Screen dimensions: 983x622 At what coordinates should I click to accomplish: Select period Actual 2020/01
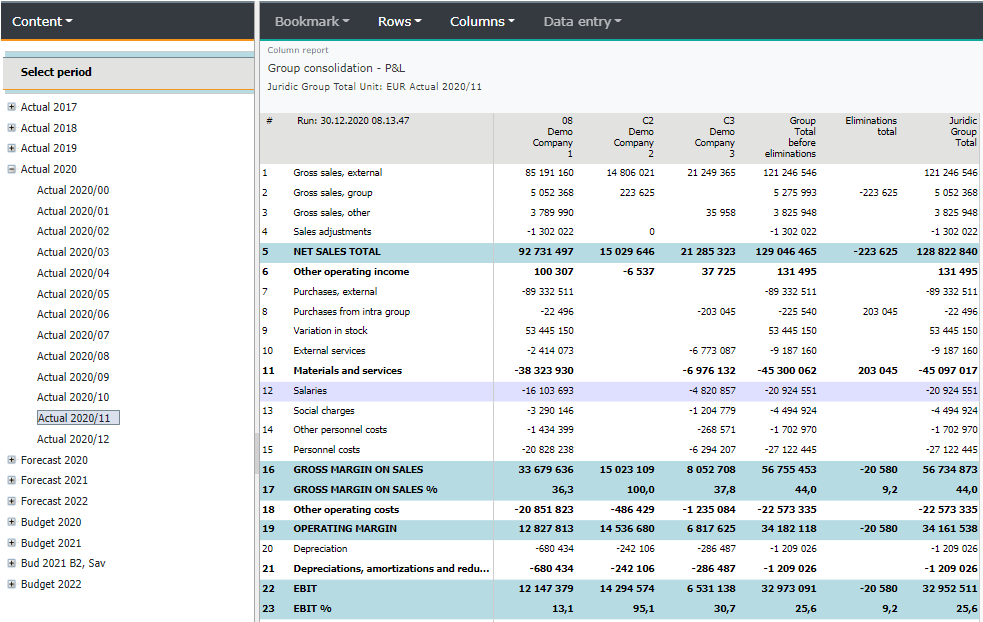pos(73,211)
